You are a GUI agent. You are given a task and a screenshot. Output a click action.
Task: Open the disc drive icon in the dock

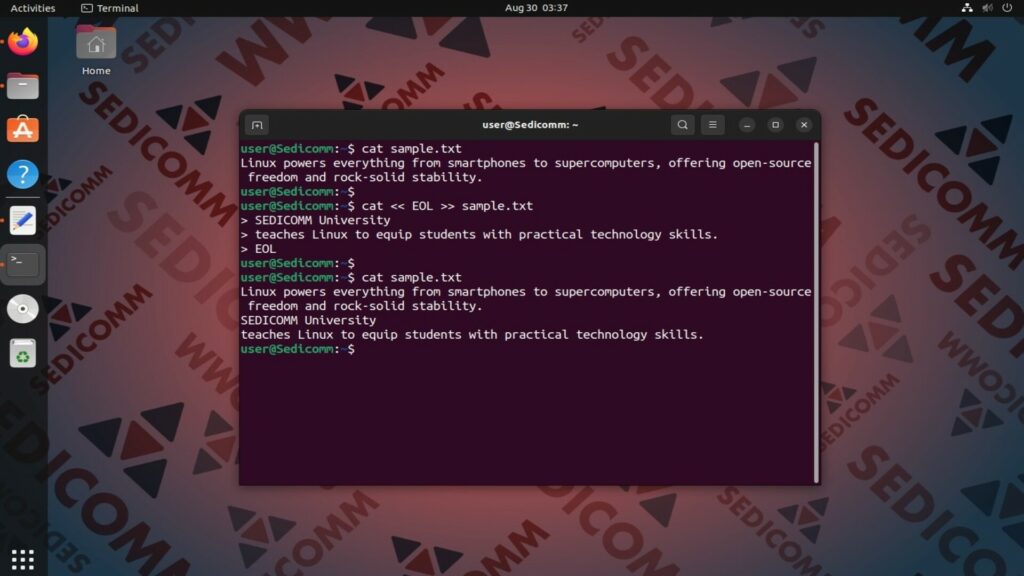(x=23, y=309)
